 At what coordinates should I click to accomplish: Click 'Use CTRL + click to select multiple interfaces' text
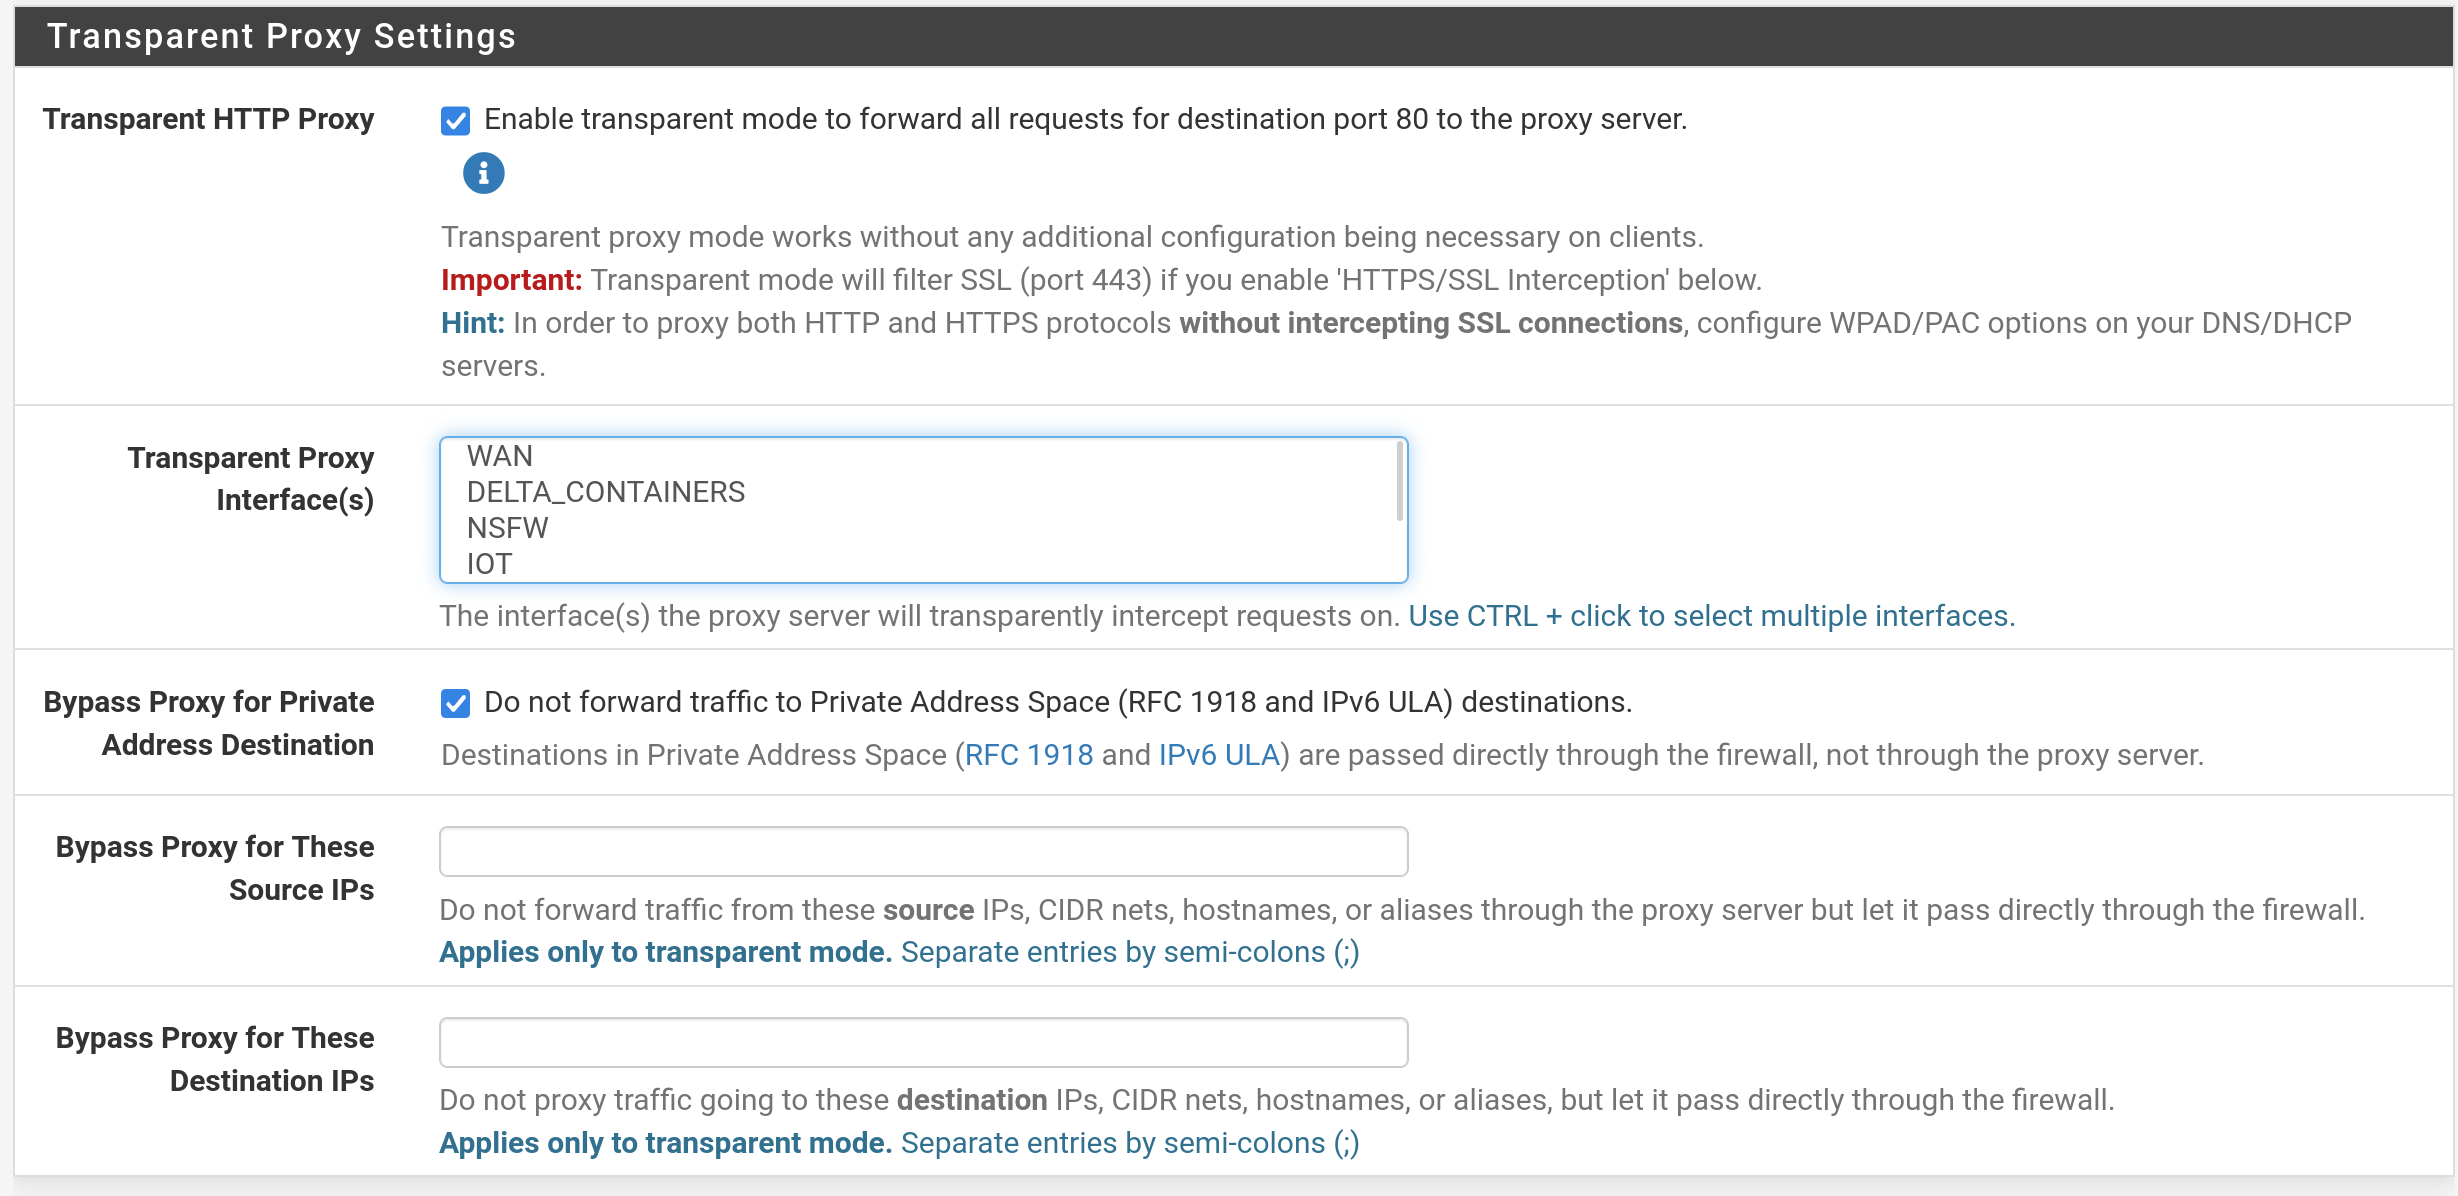1711,616
